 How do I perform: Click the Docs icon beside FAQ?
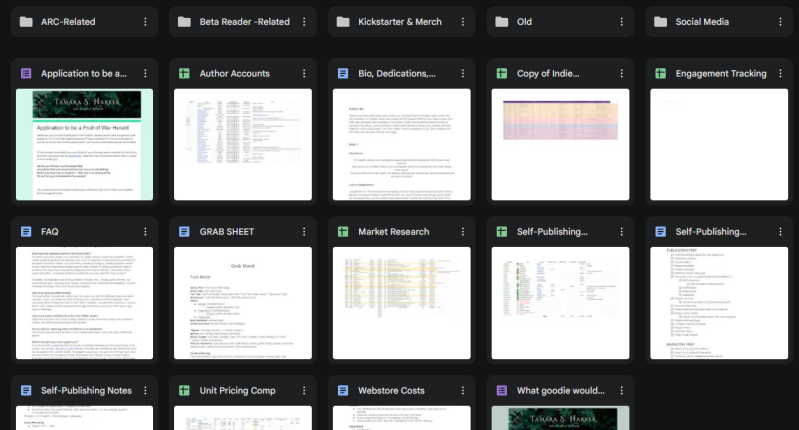click(26, 232)
